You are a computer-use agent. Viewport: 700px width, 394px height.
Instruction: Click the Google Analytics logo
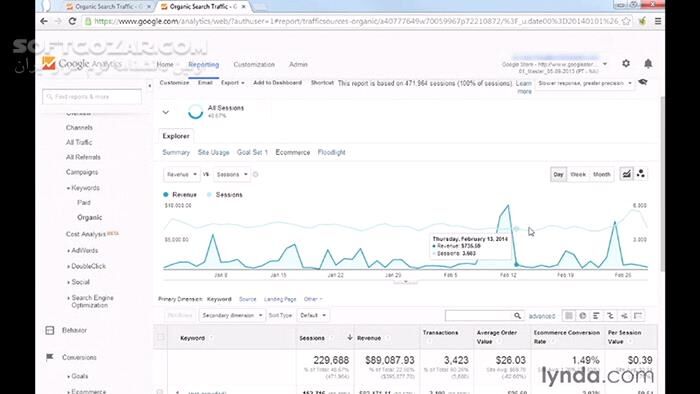pos(82,64)
